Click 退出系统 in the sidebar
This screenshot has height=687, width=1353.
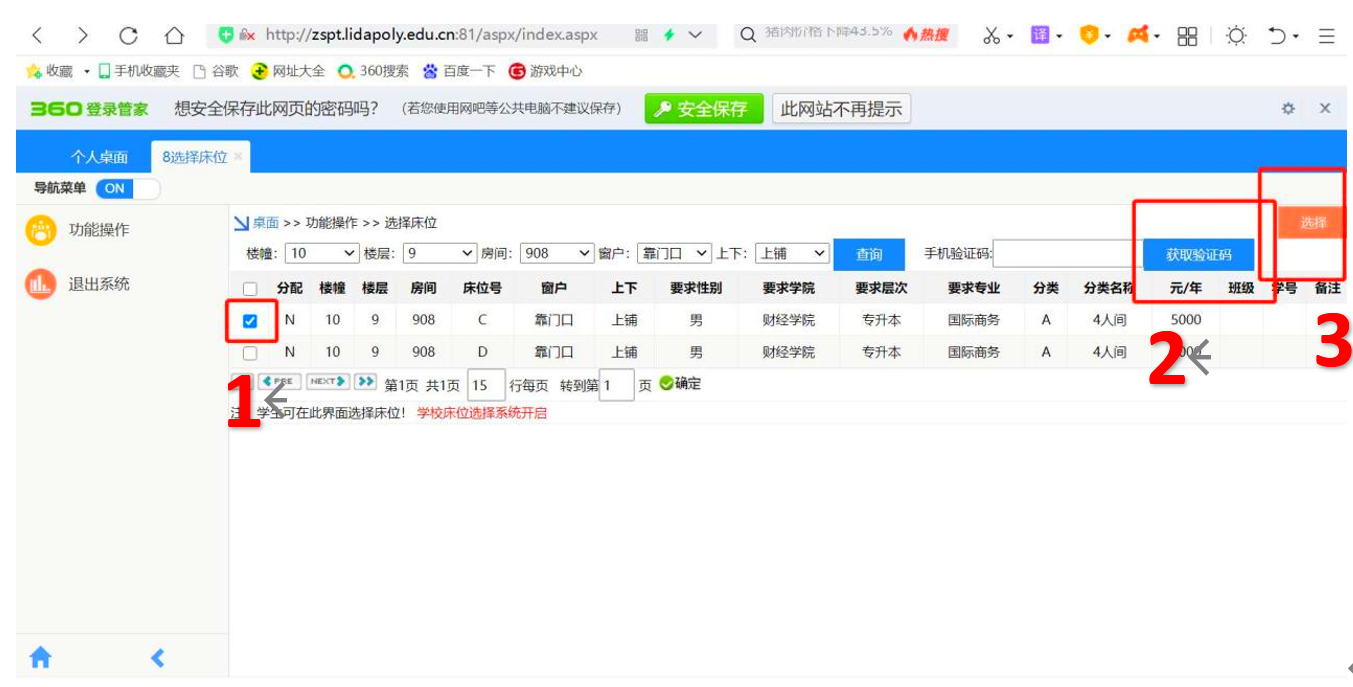(x=98, y=284)
